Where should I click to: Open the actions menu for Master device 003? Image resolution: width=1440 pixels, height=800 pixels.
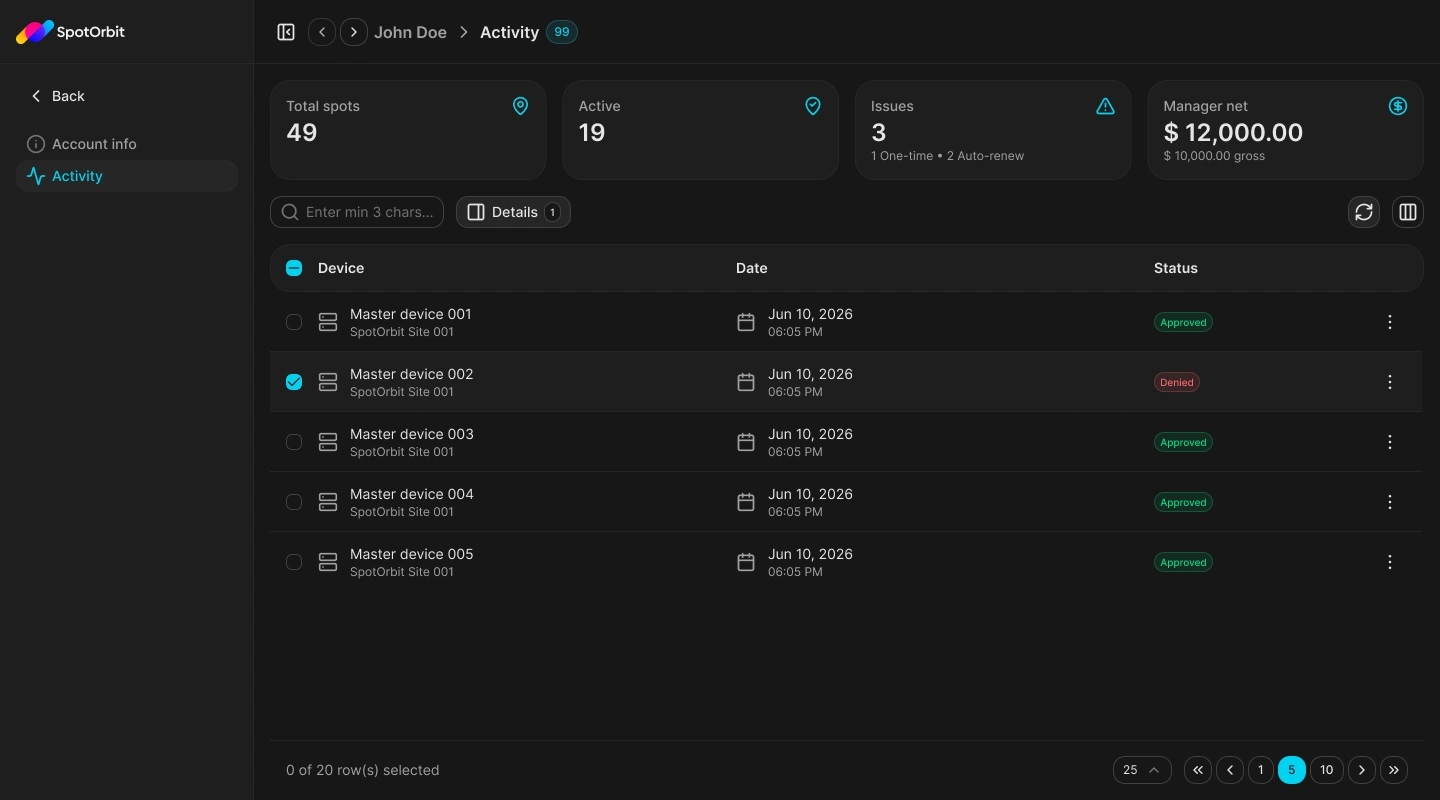point(1390,442)
